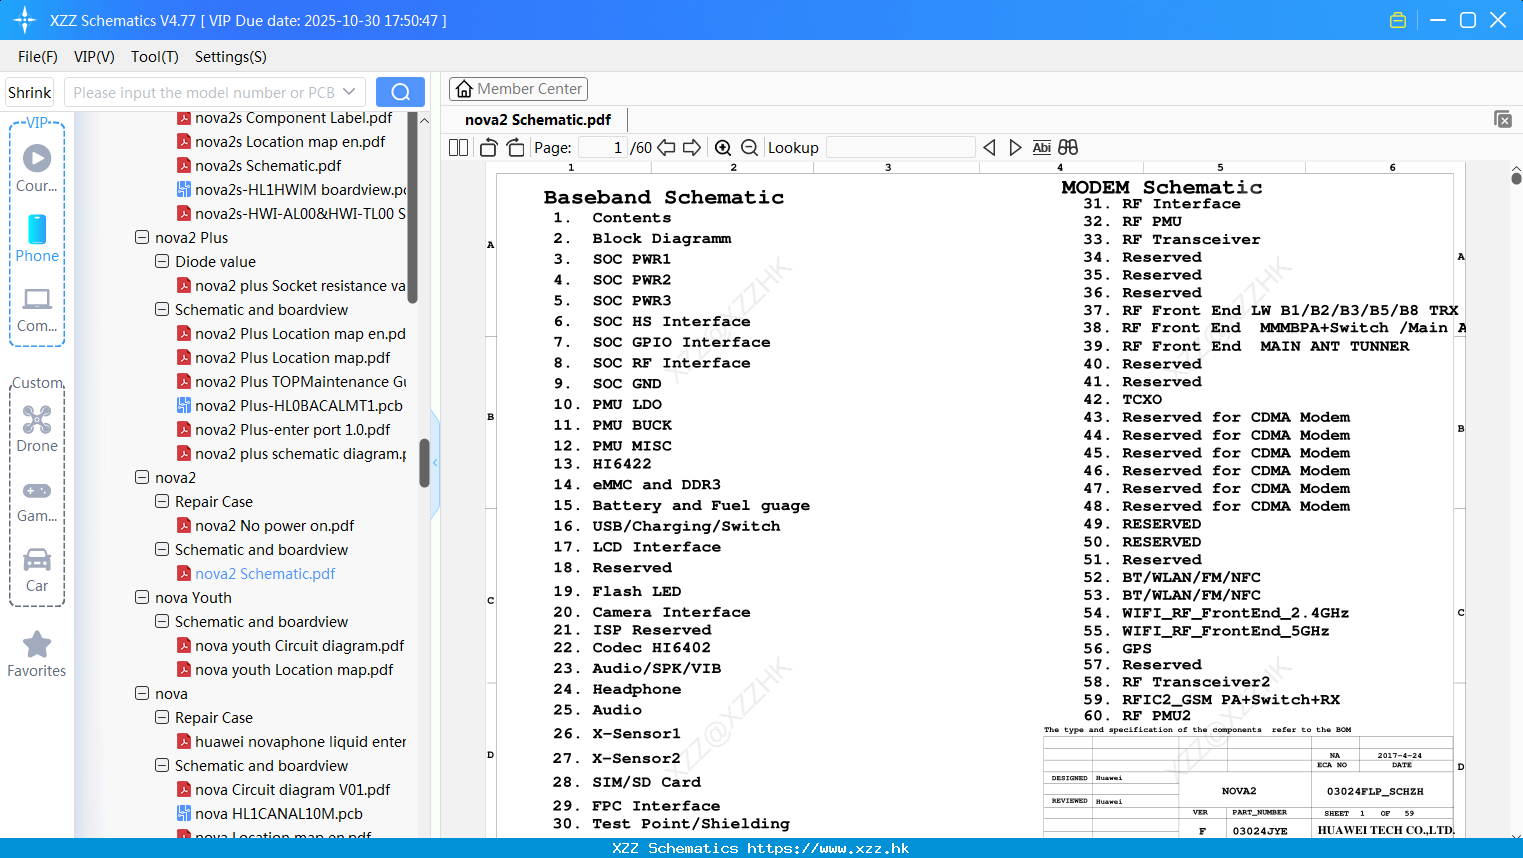Screen dimensions: 1523x858
Task: Collapse the nova Youth tree node
Action: pyautogui.click(x=142, y=598)
